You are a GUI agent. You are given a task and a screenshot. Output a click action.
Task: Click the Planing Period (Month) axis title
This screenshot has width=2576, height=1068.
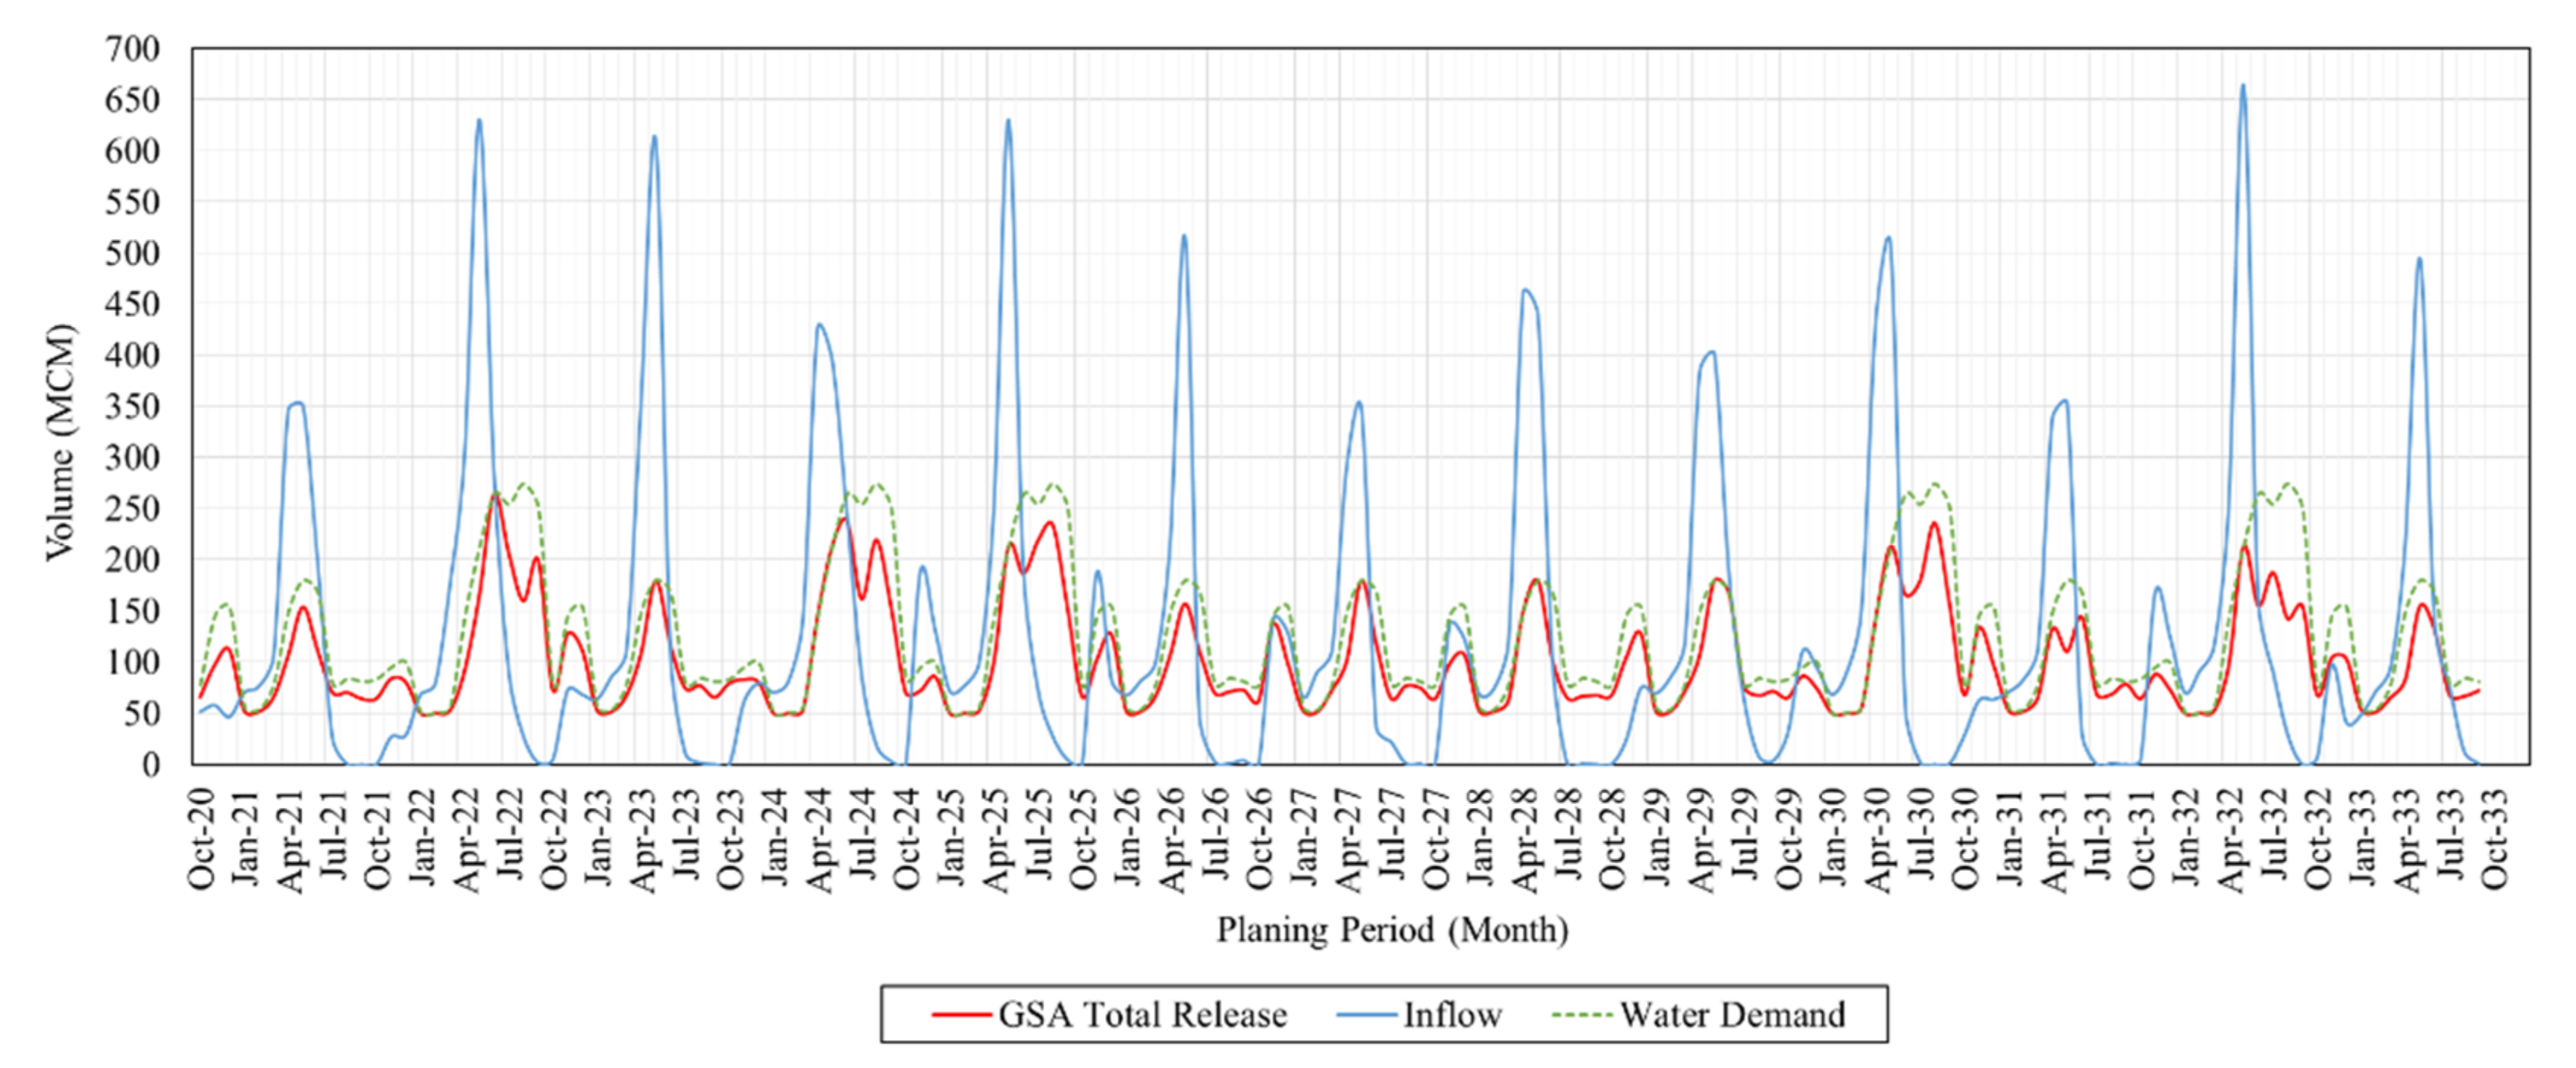[x=1391, y=930]
